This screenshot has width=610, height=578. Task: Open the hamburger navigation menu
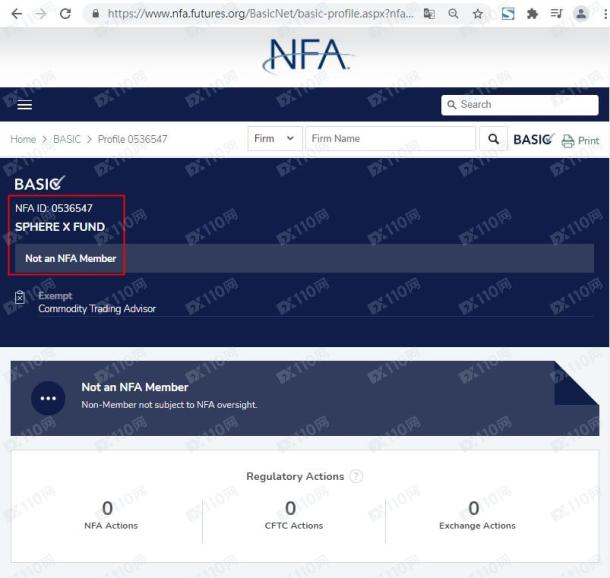[25, 105]
